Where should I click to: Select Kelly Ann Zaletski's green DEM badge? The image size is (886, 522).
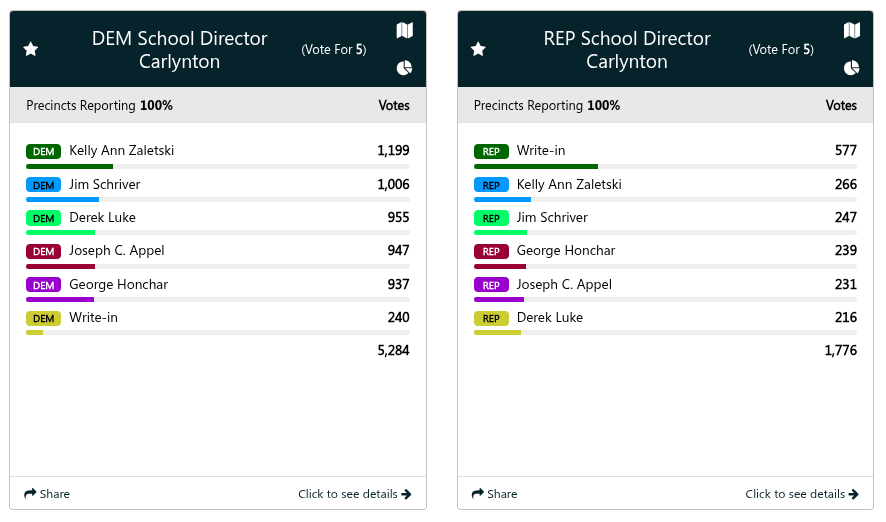click(44, 152)
